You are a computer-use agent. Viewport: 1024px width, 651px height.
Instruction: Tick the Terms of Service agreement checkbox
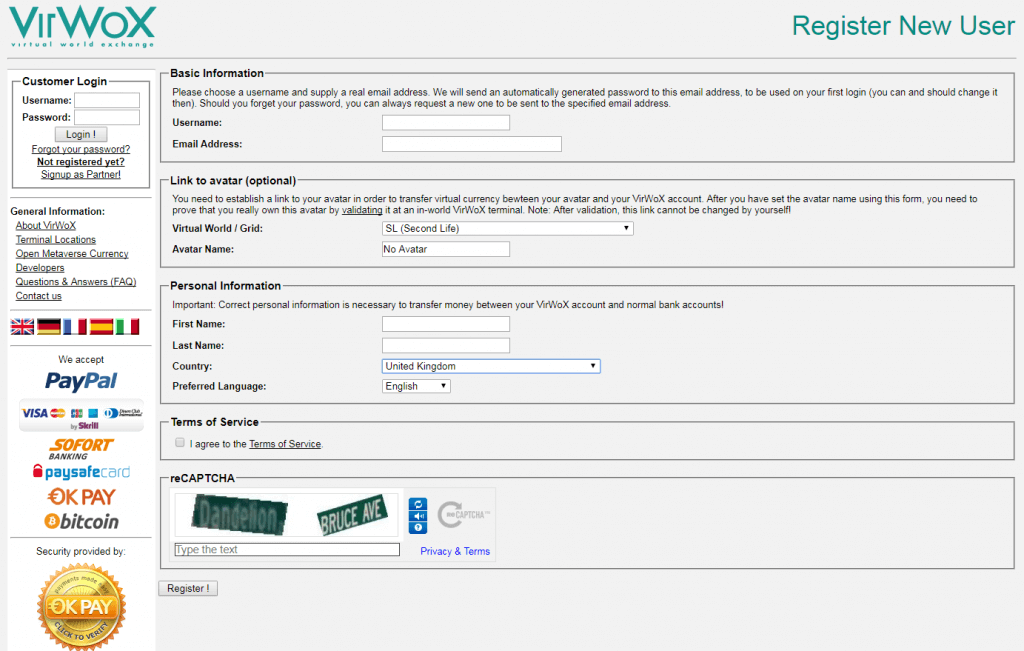[x=180, y=443]
